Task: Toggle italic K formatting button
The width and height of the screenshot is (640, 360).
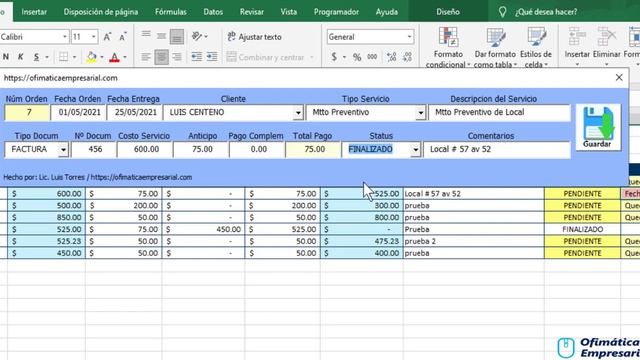Action: pyautogui.click(x=20, y=57)
